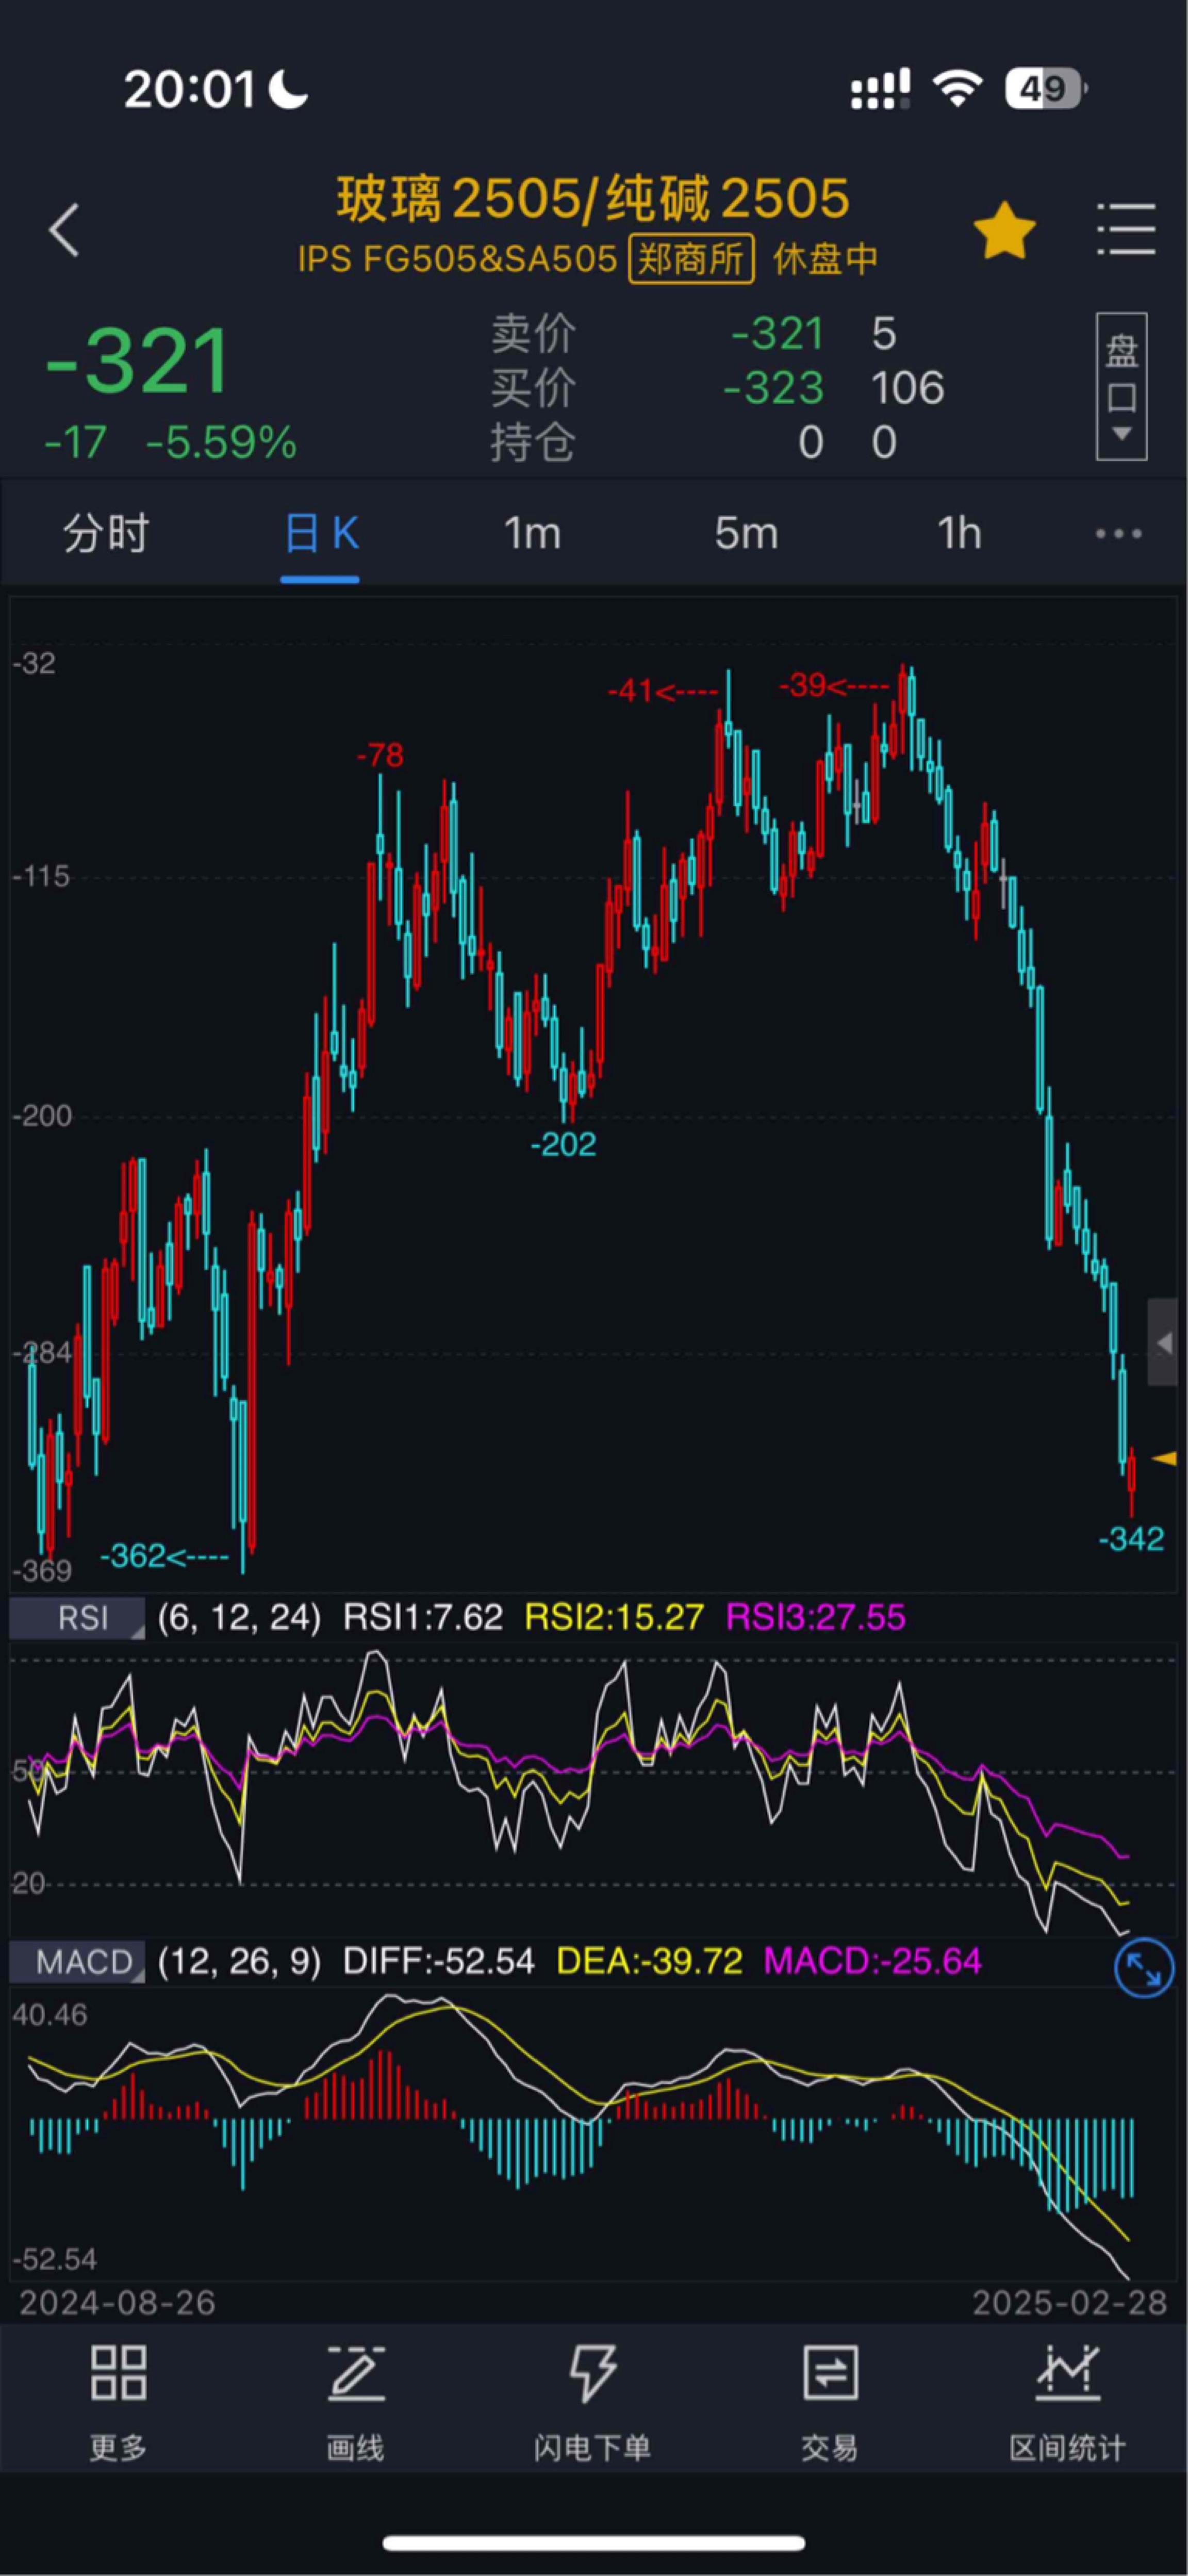
Task: Expand the 盘口 dropdown
Action: coord(1121,387)
